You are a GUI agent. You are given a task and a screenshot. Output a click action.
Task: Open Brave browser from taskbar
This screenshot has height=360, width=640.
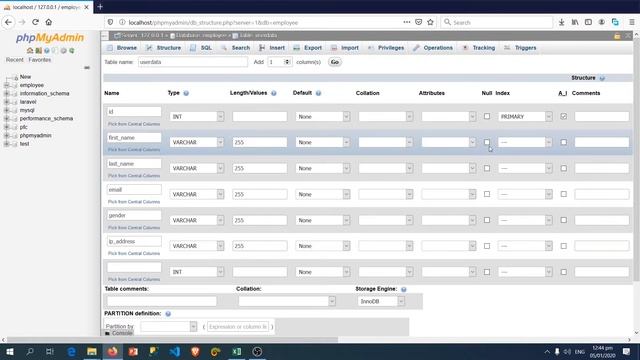point(196,351)
